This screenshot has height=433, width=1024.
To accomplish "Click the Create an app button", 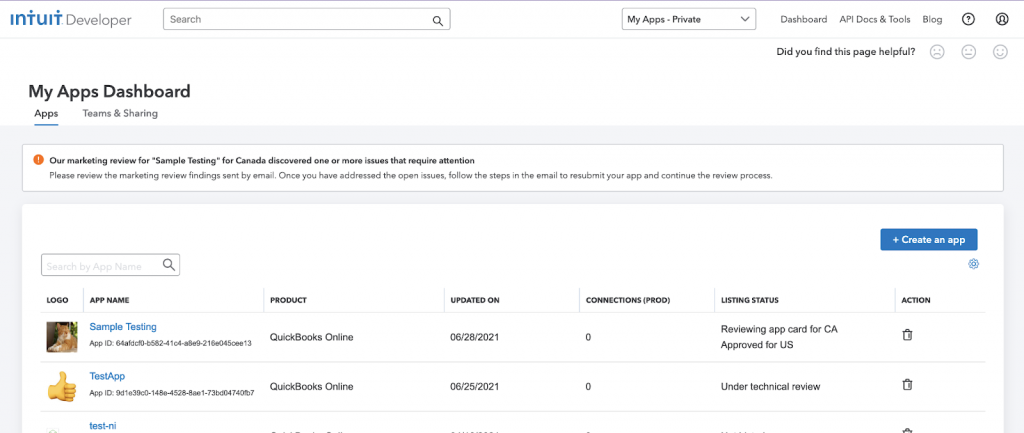I will click(x=929, y=240).
